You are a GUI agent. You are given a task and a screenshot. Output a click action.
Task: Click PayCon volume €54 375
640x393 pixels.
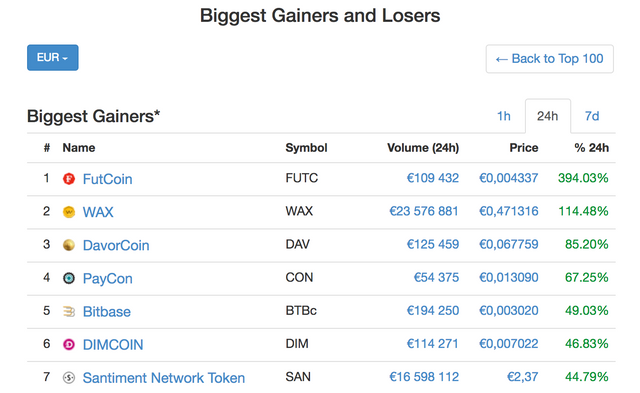pyautogui.click(x=436, y=278)
